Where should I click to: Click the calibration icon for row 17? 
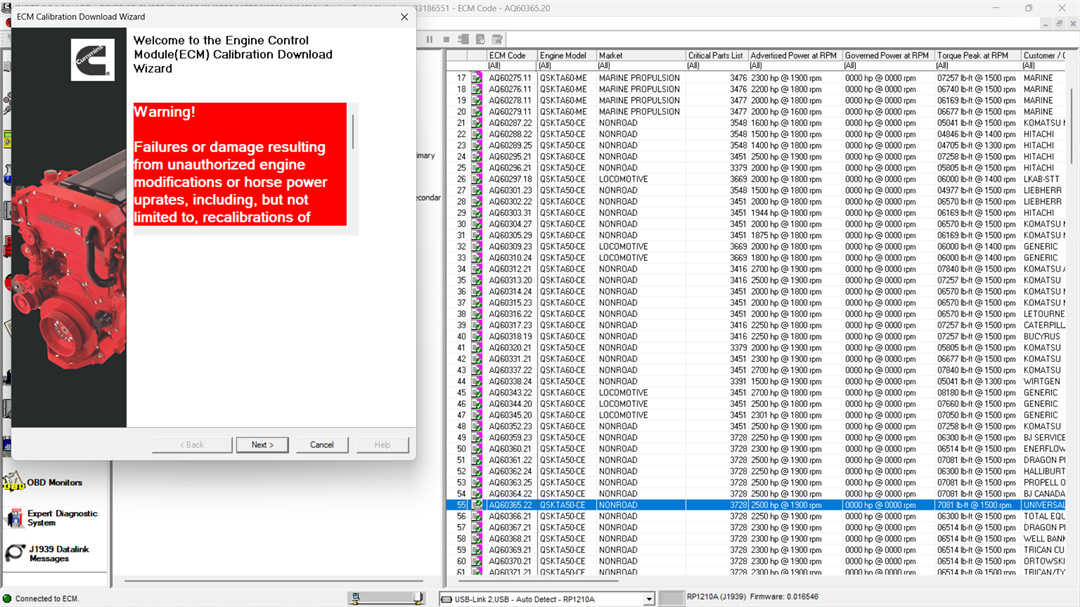click(x=477, y=78)
